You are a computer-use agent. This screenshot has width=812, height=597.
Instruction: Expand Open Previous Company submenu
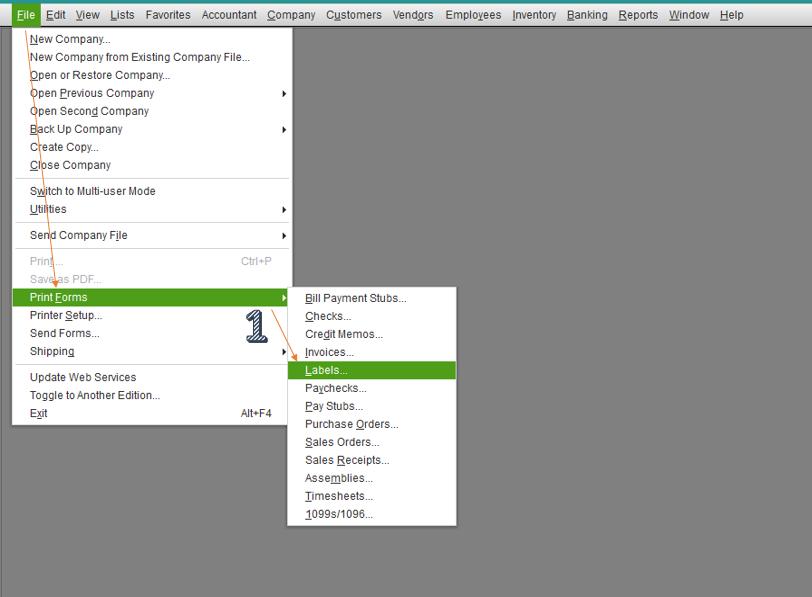pyautogui.click(x=151, y=93)
